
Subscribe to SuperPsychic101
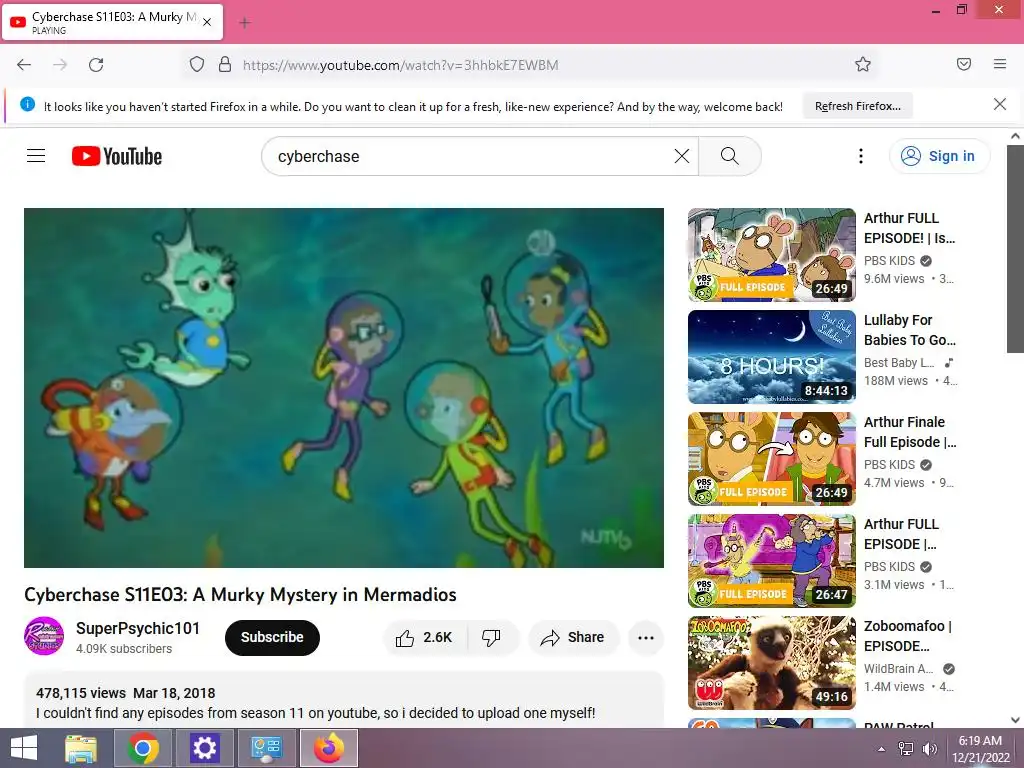[x=272, y=637]
